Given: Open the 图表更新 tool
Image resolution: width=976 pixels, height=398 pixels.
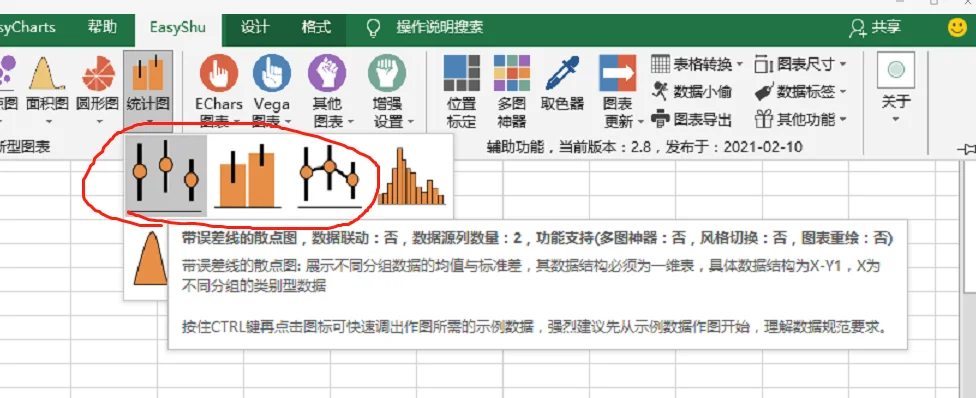Looking at the screenshot, I should click(617, 91).
